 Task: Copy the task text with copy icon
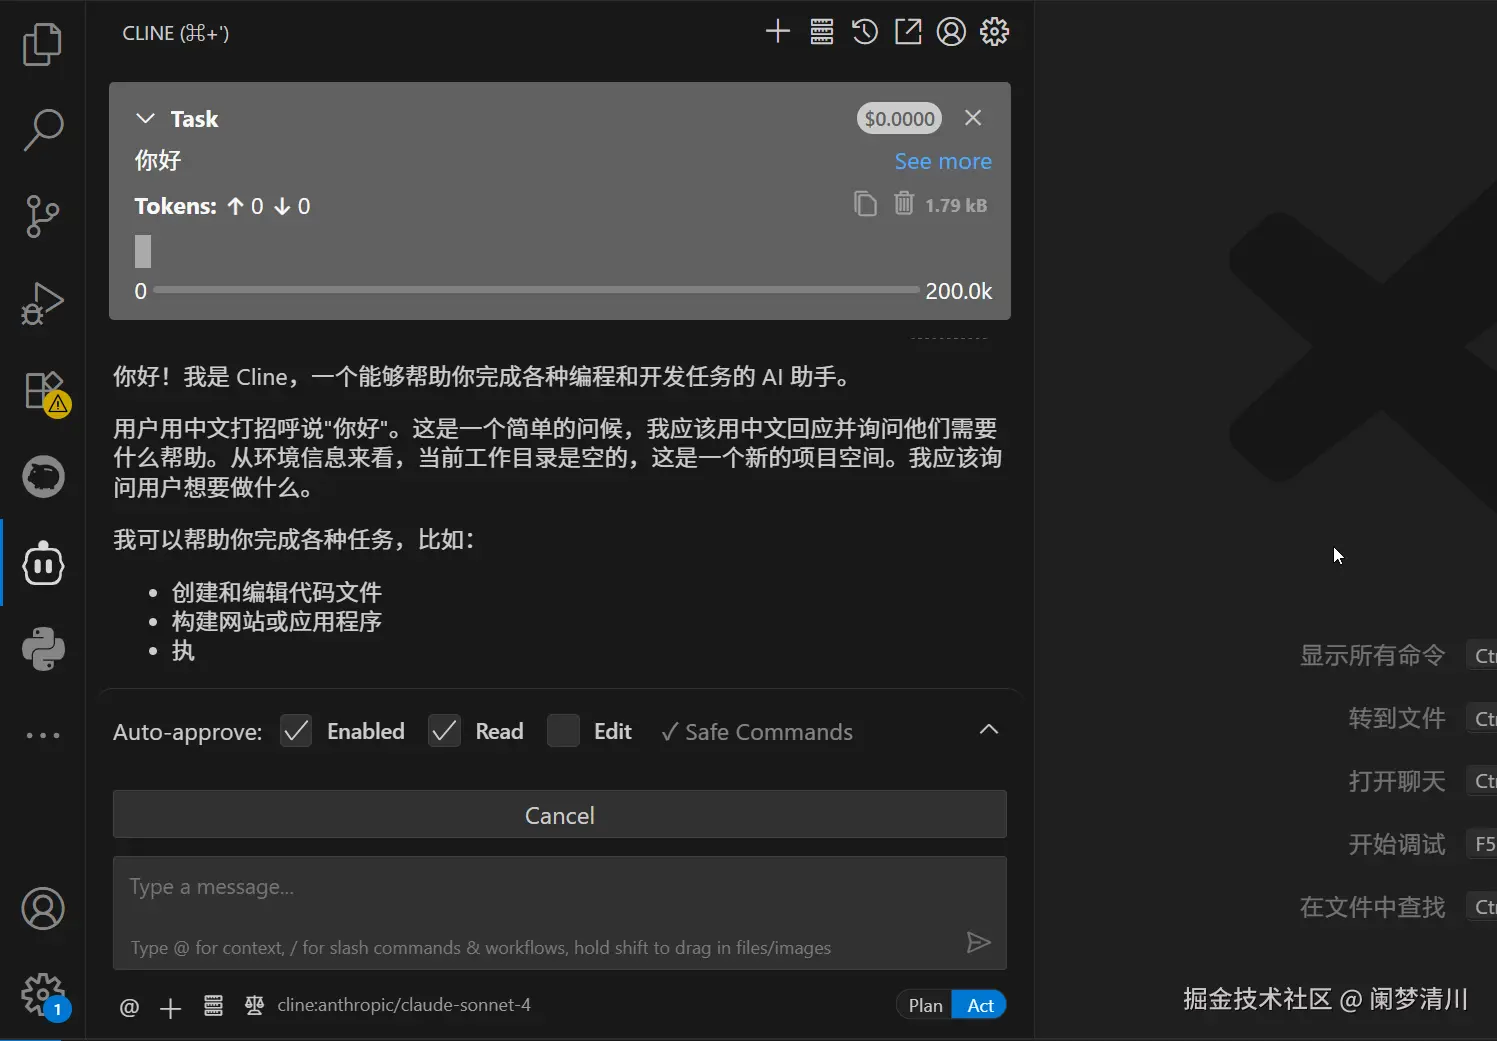pyautogui.click(x=866, y=204)
